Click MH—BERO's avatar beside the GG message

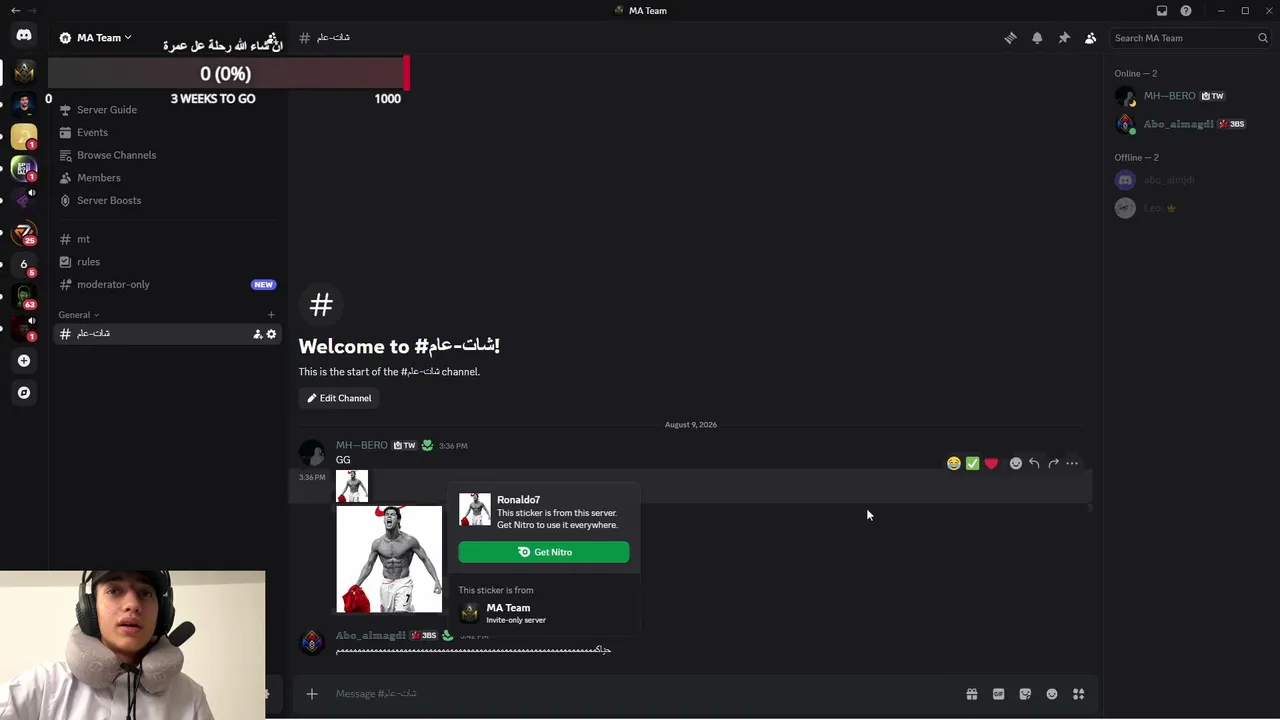click(x=312, y=452)
